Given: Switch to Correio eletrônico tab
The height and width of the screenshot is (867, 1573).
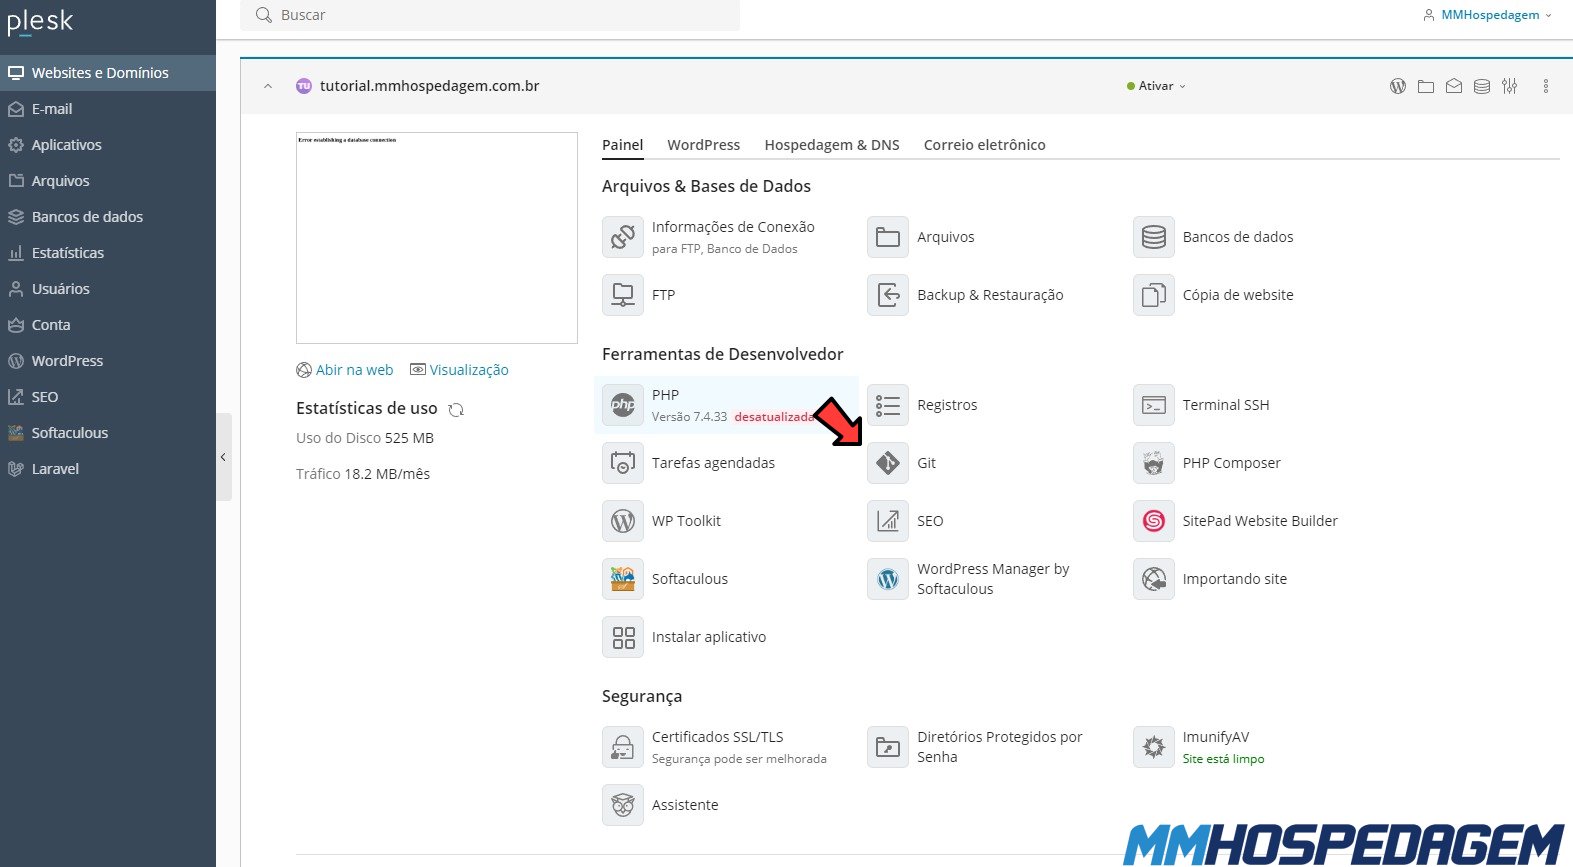Looking at the screenshot, I should tap(985, 145).
